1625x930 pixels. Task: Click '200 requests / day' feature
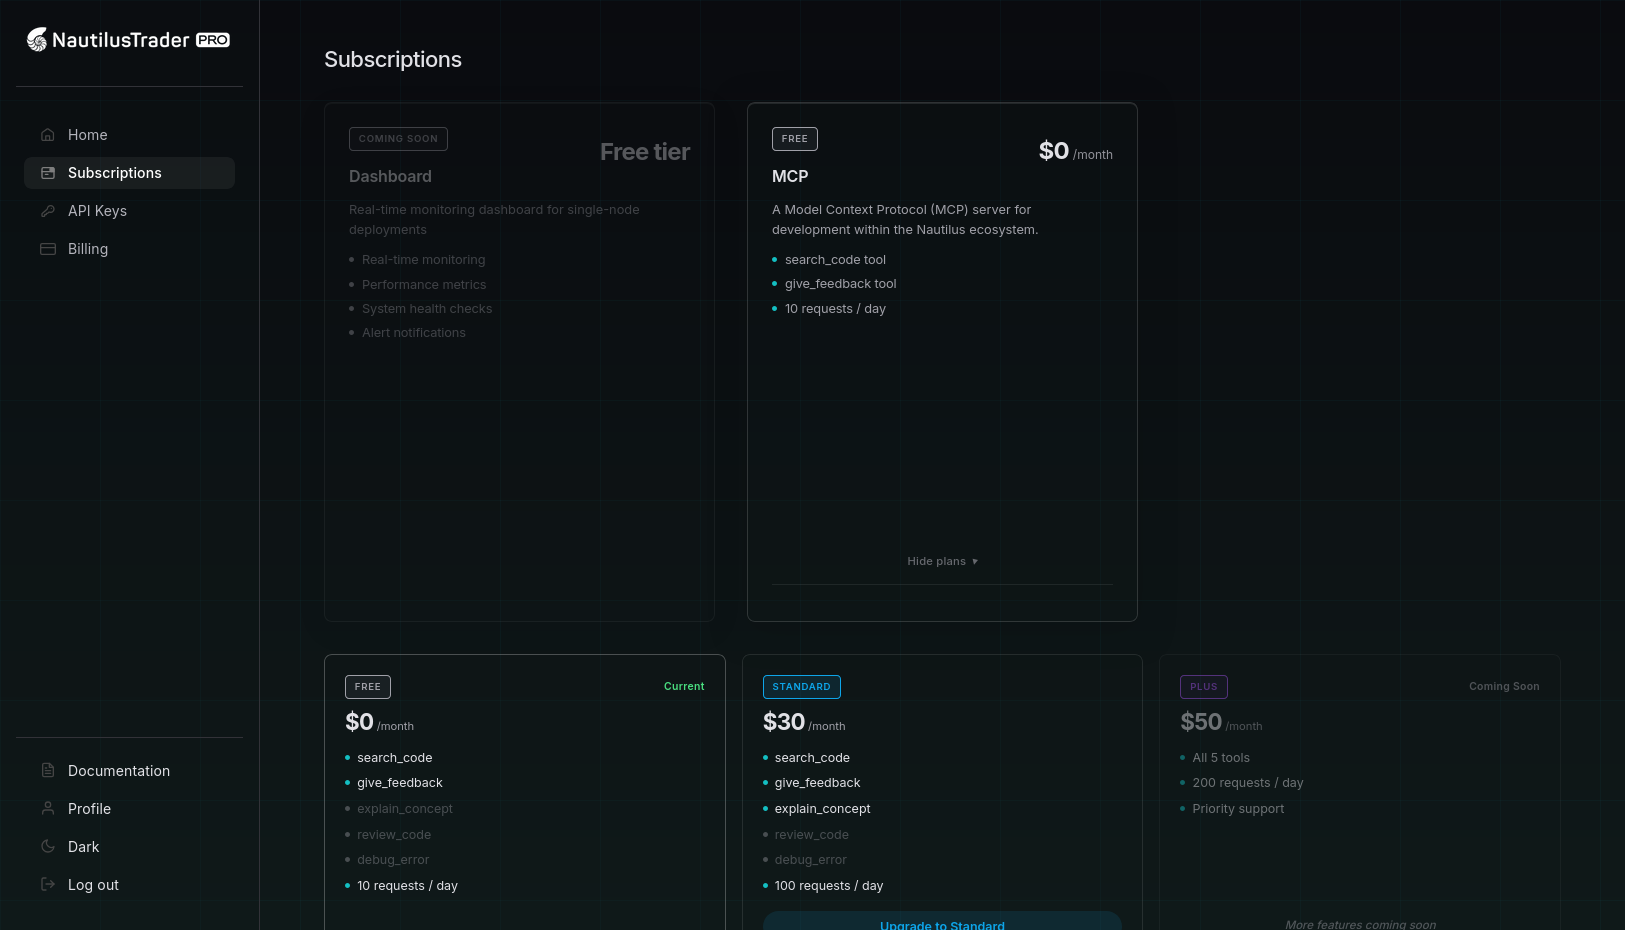point(1248,783)
